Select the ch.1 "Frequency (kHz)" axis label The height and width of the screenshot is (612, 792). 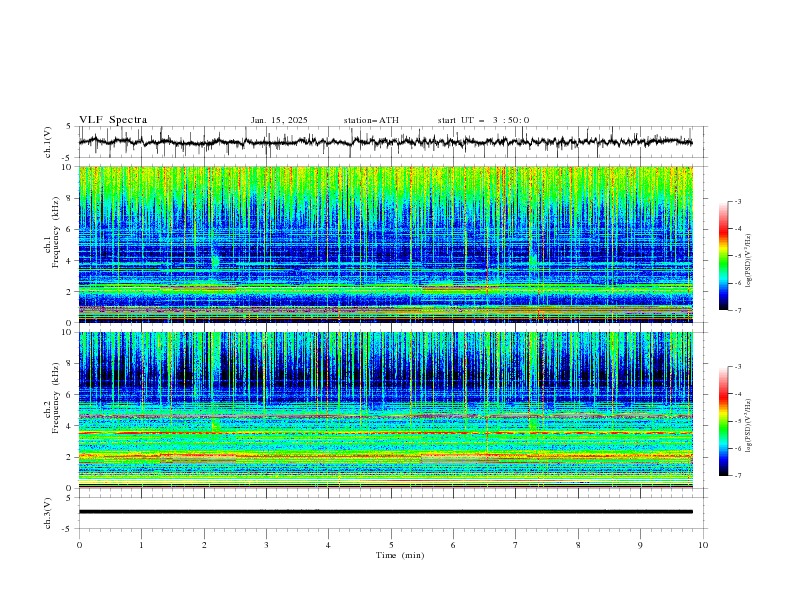(56, 233)
